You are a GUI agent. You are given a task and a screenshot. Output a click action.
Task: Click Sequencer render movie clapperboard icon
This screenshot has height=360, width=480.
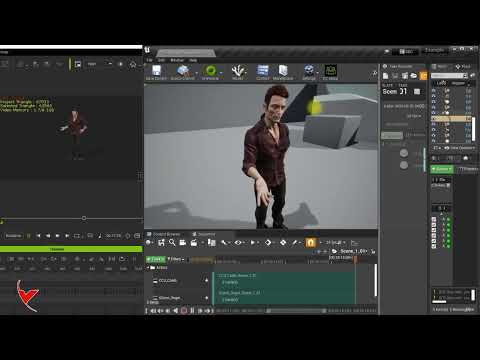[194, 242]
